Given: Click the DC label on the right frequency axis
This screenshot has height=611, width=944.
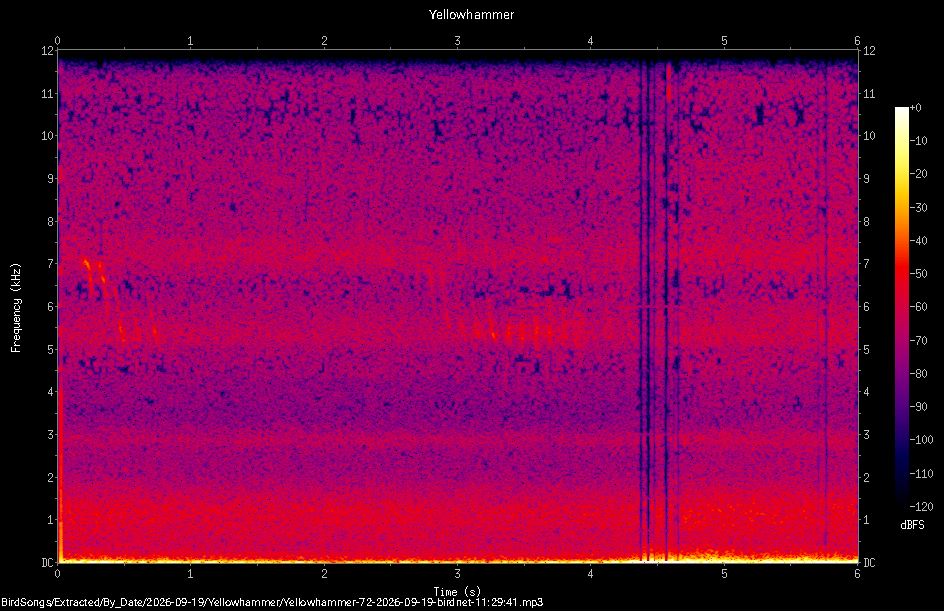Looking at the screenshot, I should pos(869,563).
